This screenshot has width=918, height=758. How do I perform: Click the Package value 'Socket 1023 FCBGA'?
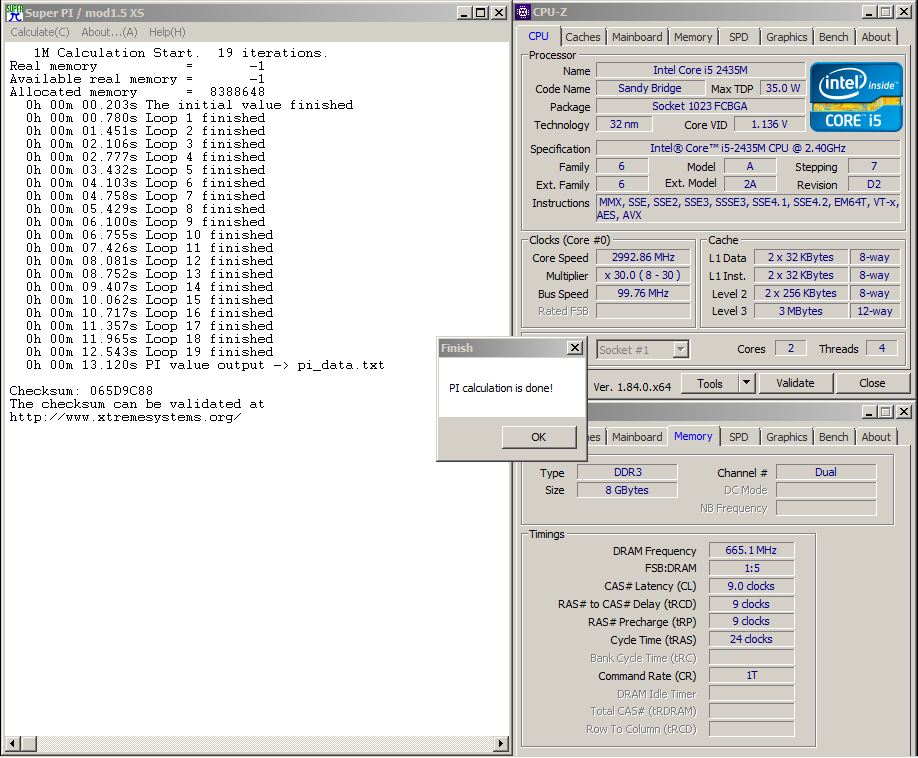click(700, 107)
